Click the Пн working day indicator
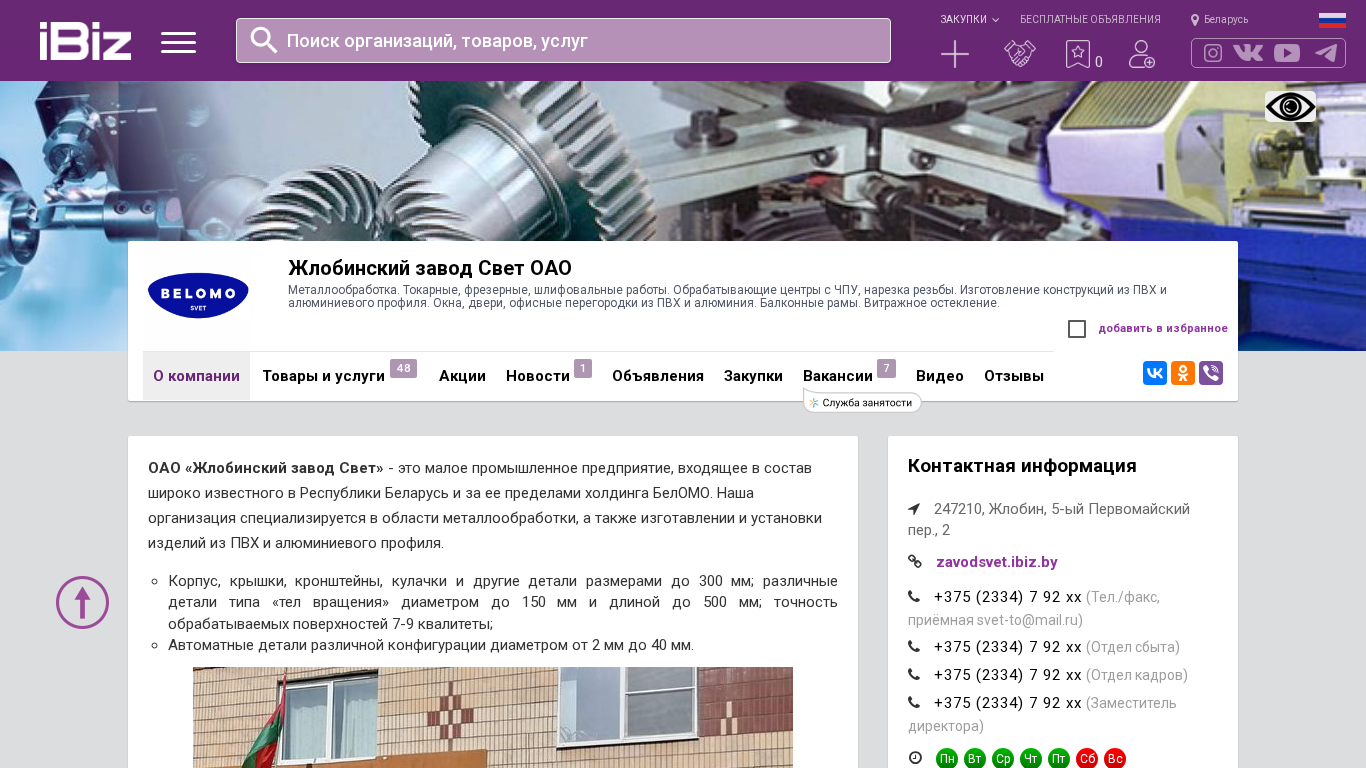 947,759
